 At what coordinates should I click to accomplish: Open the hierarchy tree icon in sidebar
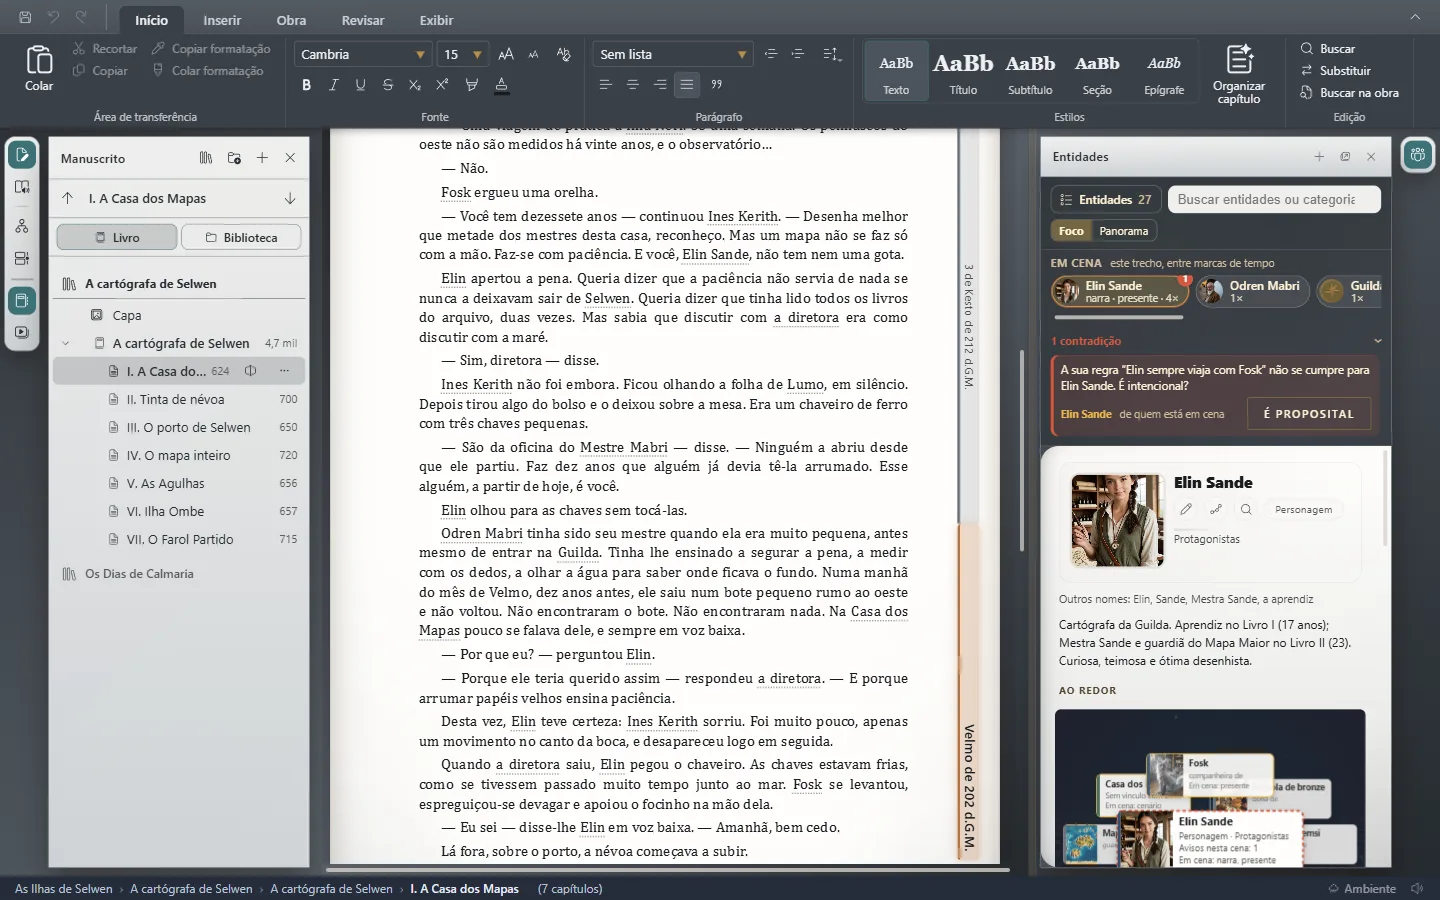tap(22, 227)
